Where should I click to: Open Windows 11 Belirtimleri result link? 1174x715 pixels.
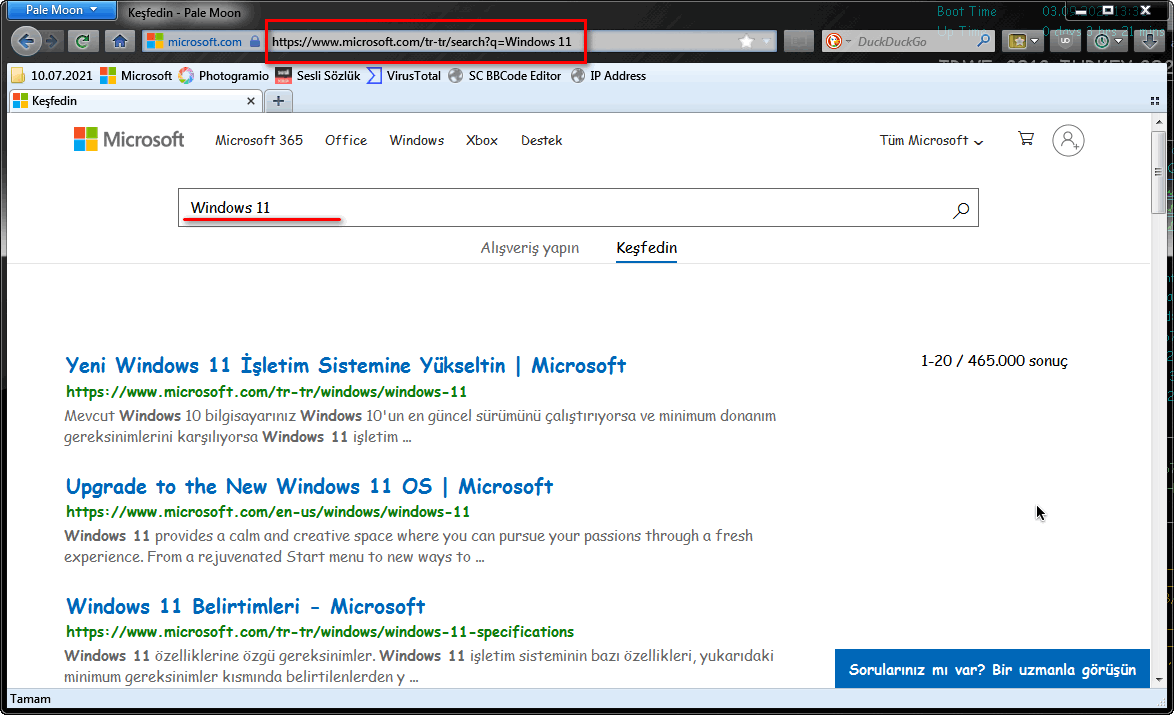[246, 606]
